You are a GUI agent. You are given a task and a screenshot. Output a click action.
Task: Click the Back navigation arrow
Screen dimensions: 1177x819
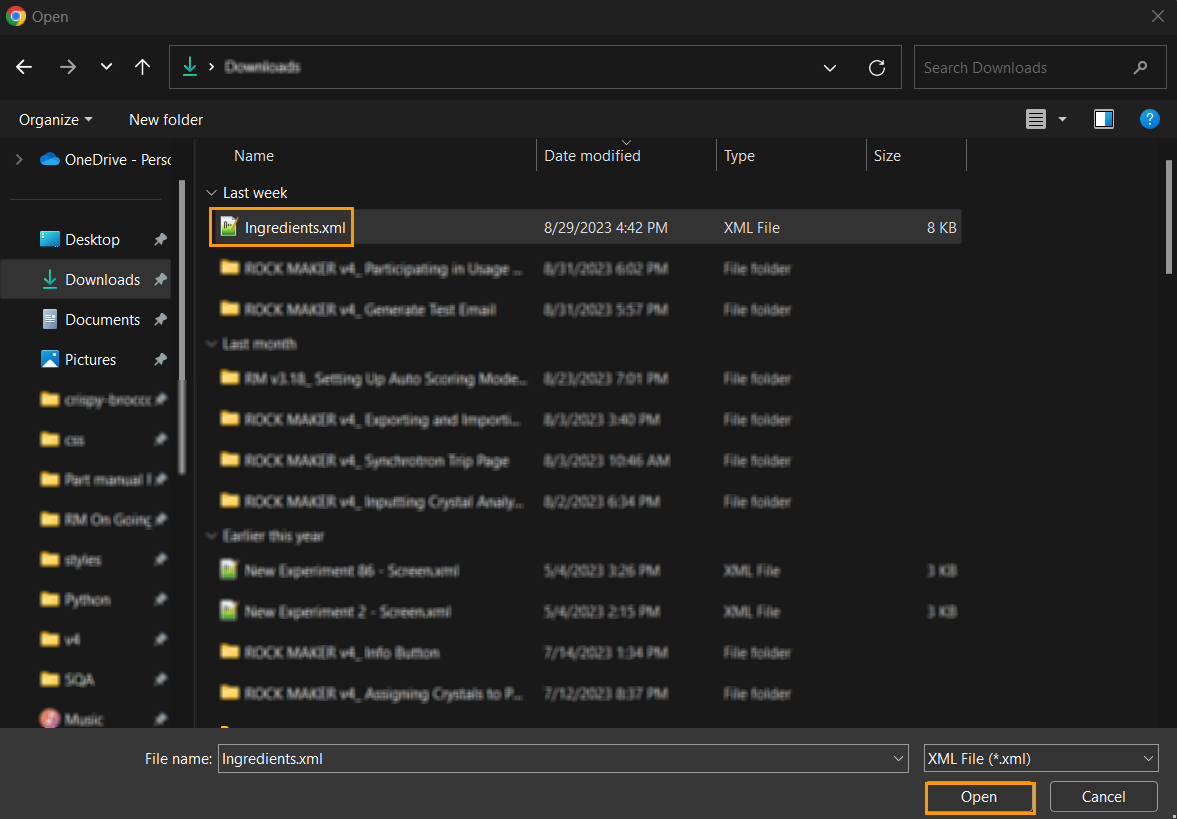click(24, 67)
